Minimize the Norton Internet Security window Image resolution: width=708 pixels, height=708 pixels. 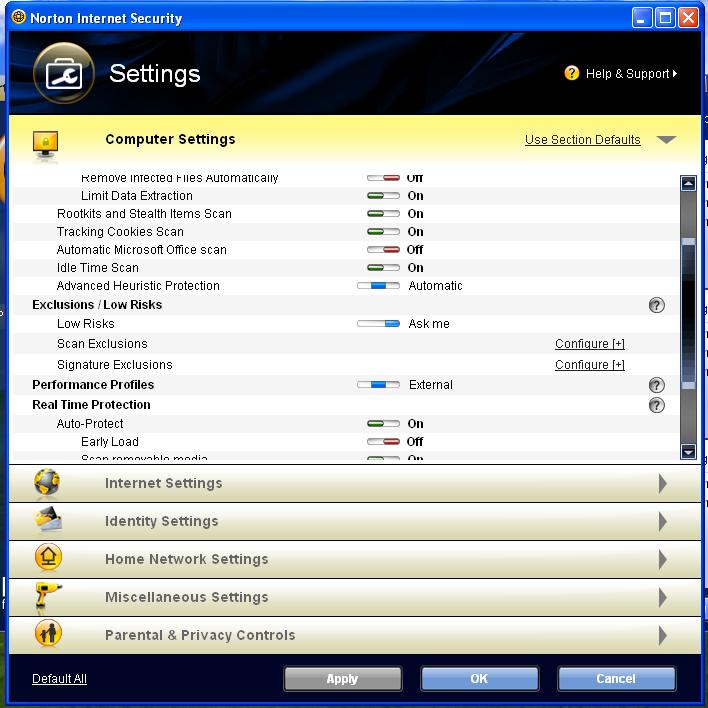click(642, 18)
